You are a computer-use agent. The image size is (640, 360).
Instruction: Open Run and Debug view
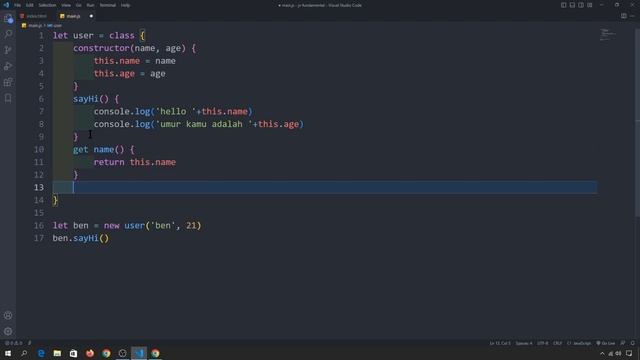tap(8, 66)
